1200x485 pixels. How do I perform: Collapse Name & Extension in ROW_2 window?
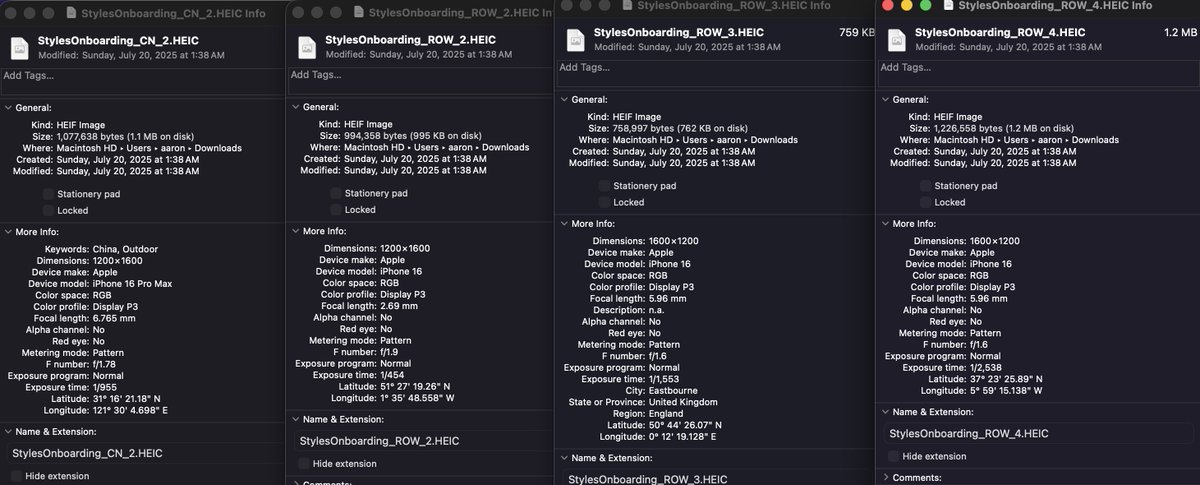(294, 418)
